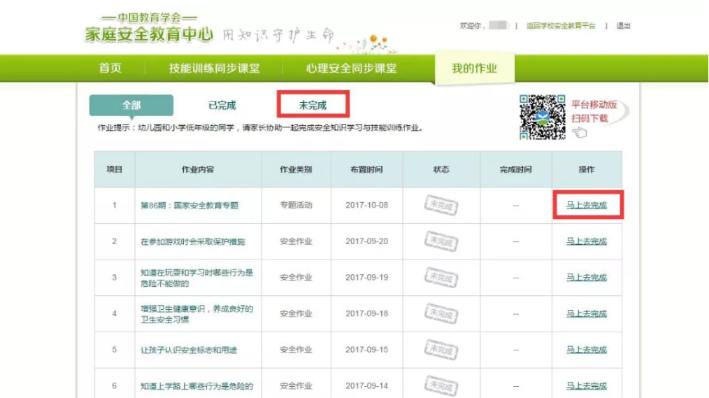Click the 用知识守护生命 slogan

(279, 35)
